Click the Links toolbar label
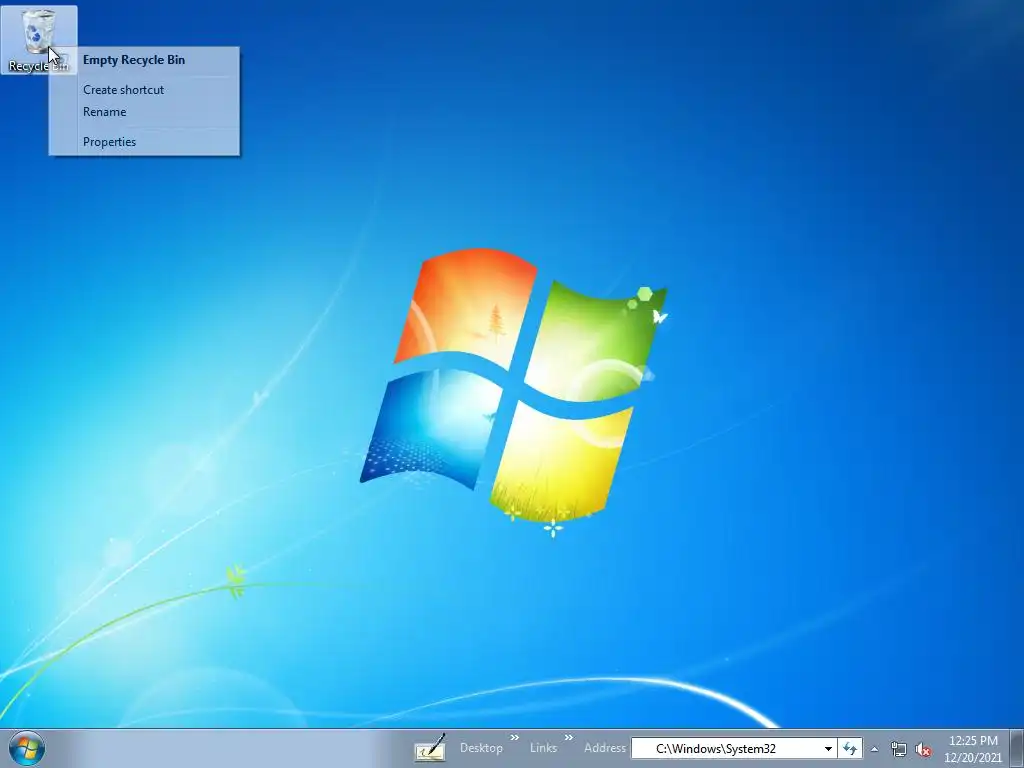The width and height of the screenshot is (1024, 768). pyautogui.click(x=543, y=748)
